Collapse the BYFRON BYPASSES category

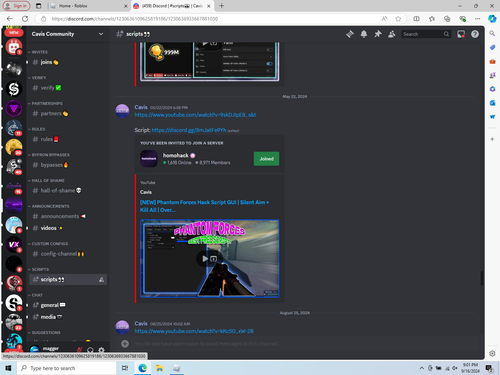point(49,155)
